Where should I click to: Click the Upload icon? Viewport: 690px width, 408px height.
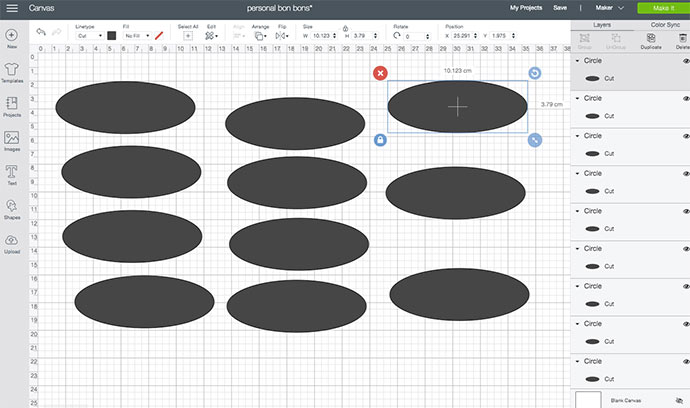pos(11,240)
